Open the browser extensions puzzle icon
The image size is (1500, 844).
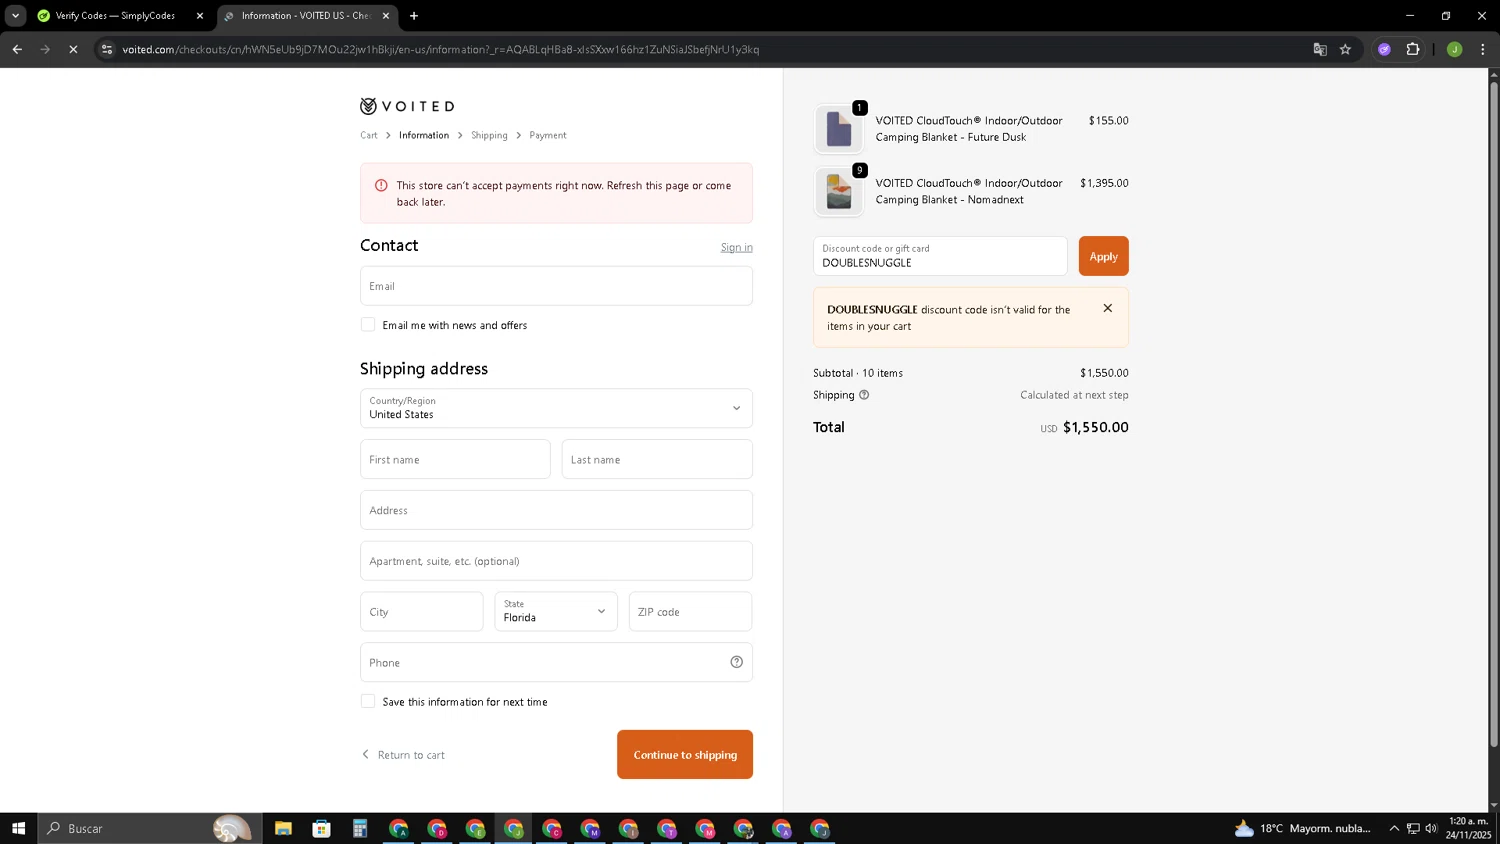tap(1413, 49)
